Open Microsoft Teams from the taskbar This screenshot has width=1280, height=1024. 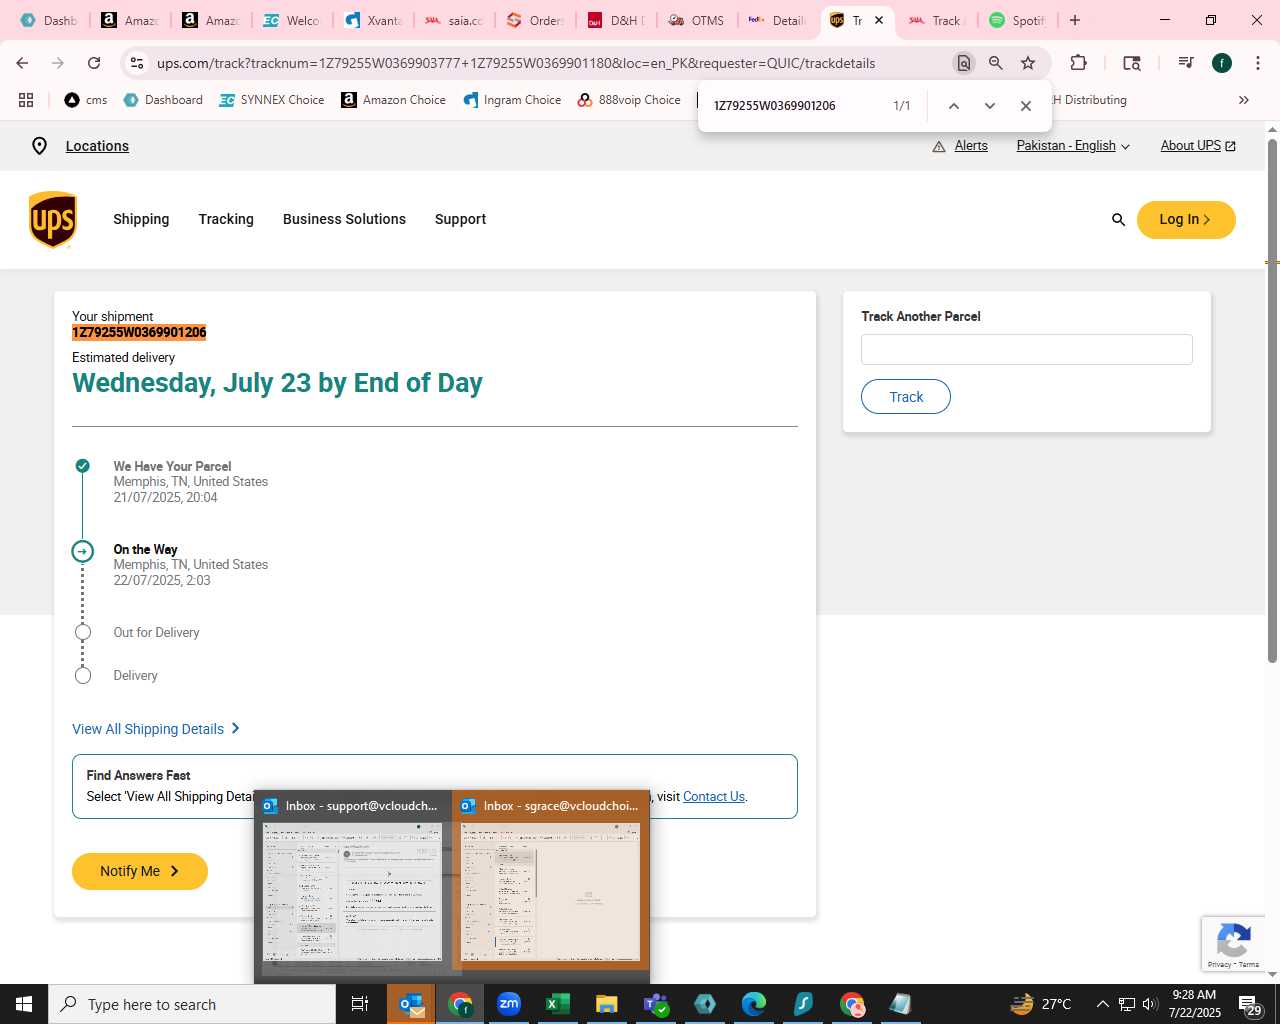point(656,1004)
